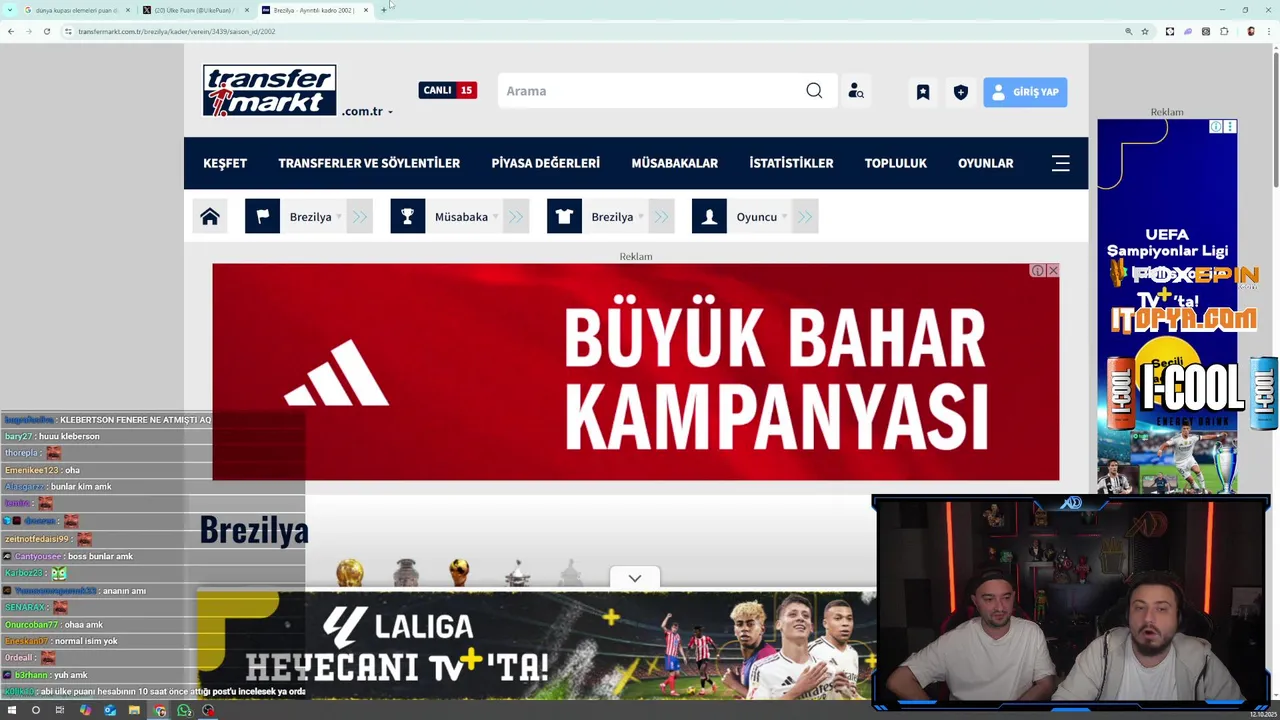This screenshot has height=720, width=1280.
Task: Click the home icon in breadcrumb bar
Action: (210, 216)
